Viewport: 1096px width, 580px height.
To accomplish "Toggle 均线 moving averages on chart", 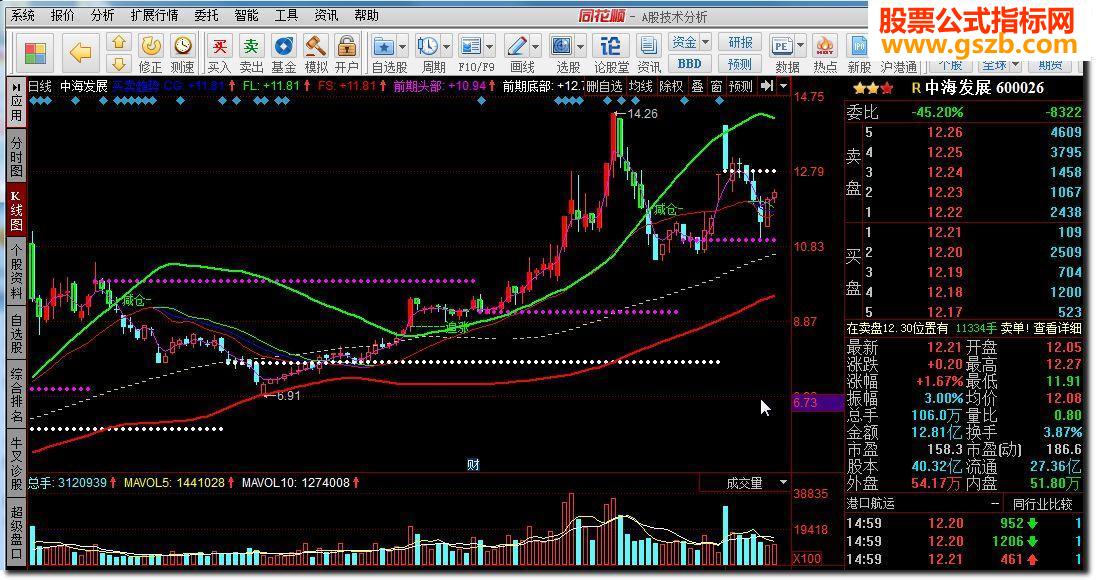I will click(x=640, y=87).
